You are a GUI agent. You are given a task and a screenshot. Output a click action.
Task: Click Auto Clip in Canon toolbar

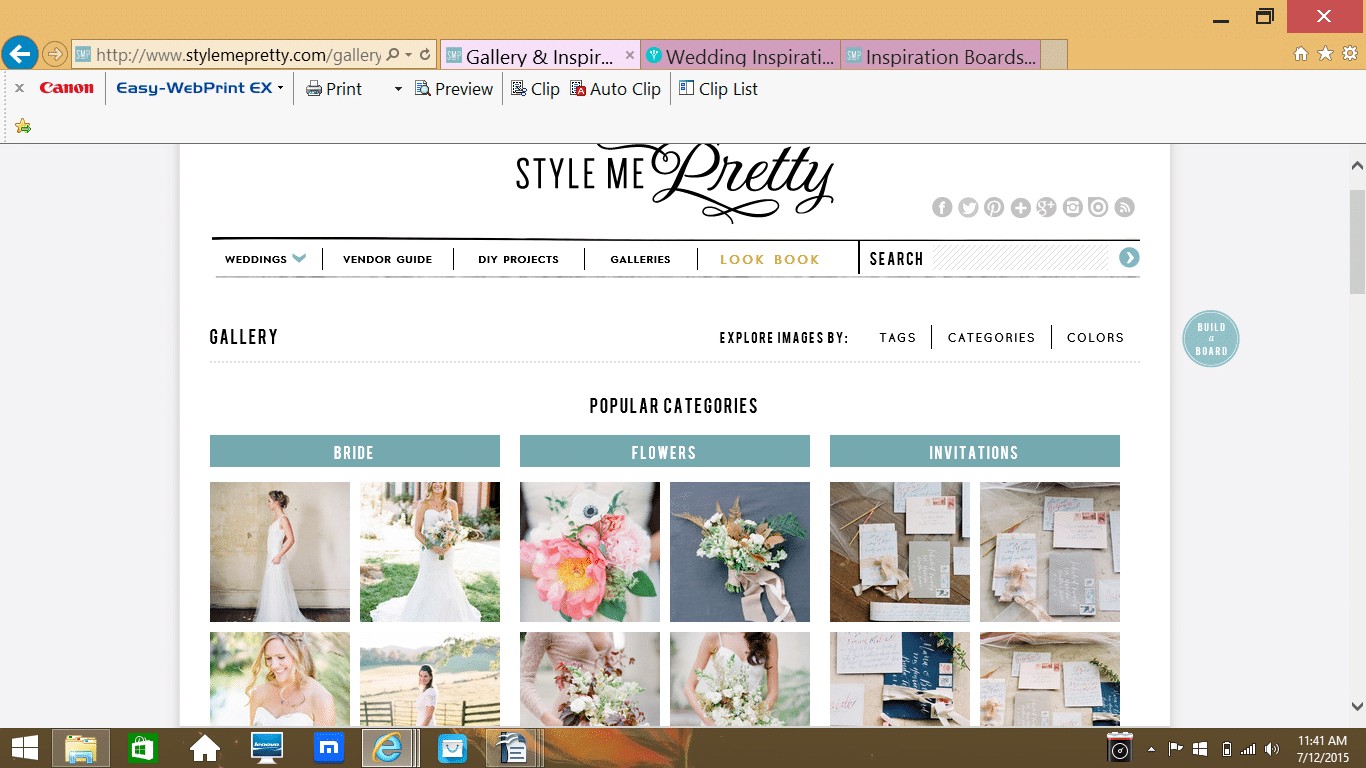615,89
